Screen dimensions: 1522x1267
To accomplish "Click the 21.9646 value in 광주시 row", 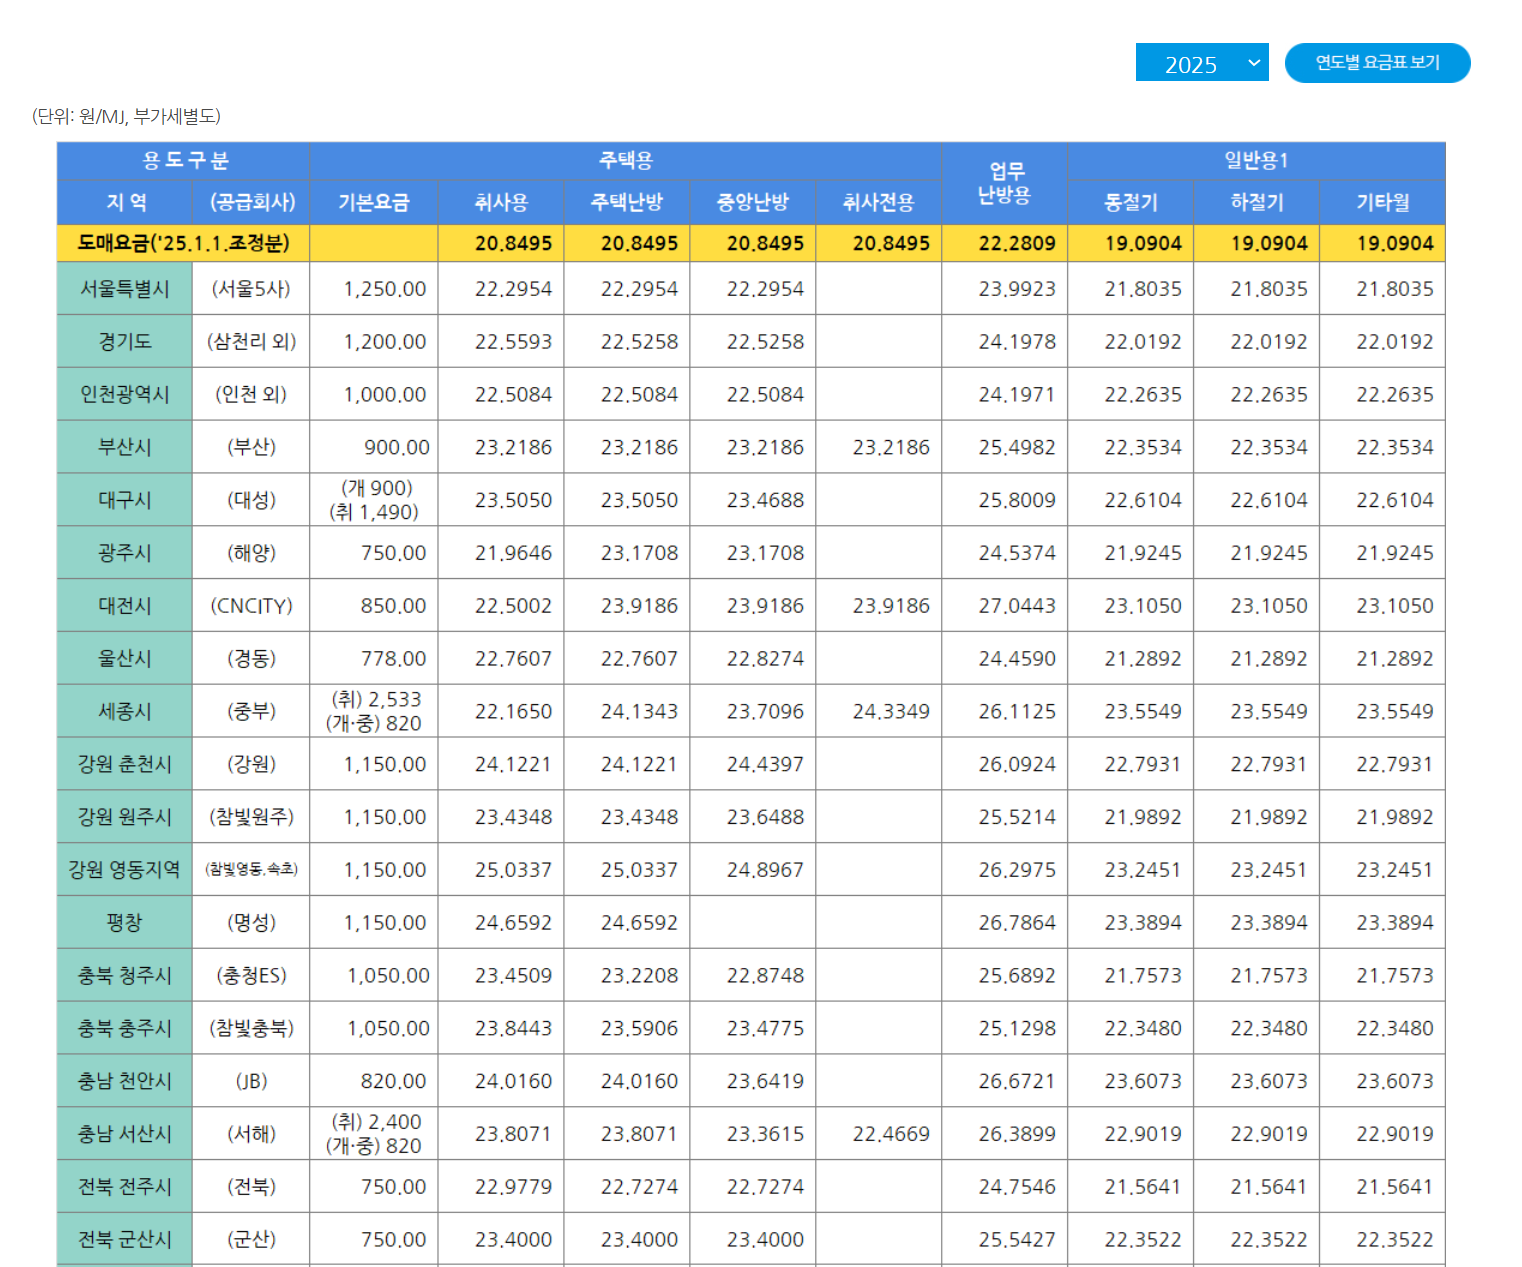I will pyautogui.click(x=513, y=553).
